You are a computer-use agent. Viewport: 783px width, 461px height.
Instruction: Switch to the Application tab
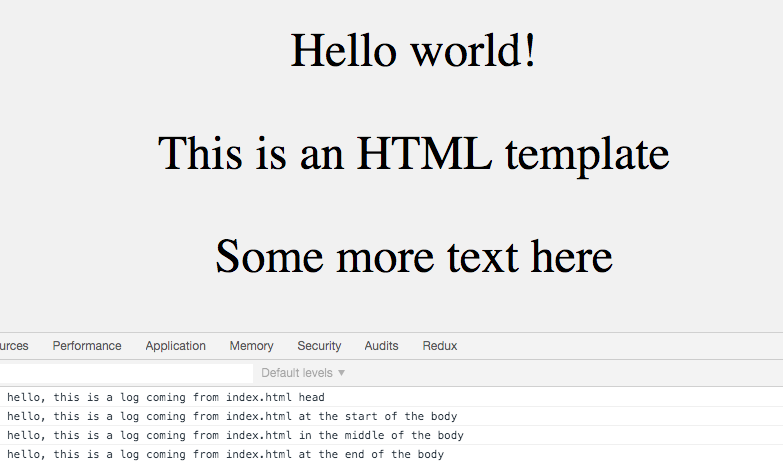[x=175, y=346]
